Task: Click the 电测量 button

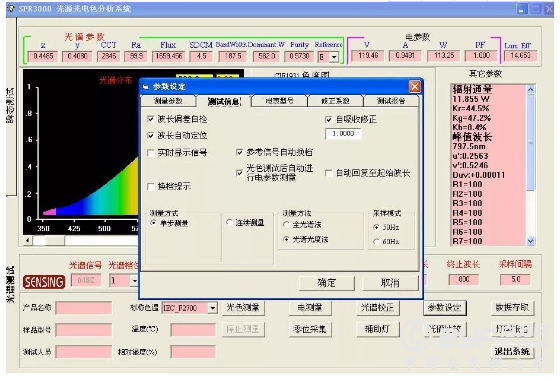Action: [x=310, y=308]
